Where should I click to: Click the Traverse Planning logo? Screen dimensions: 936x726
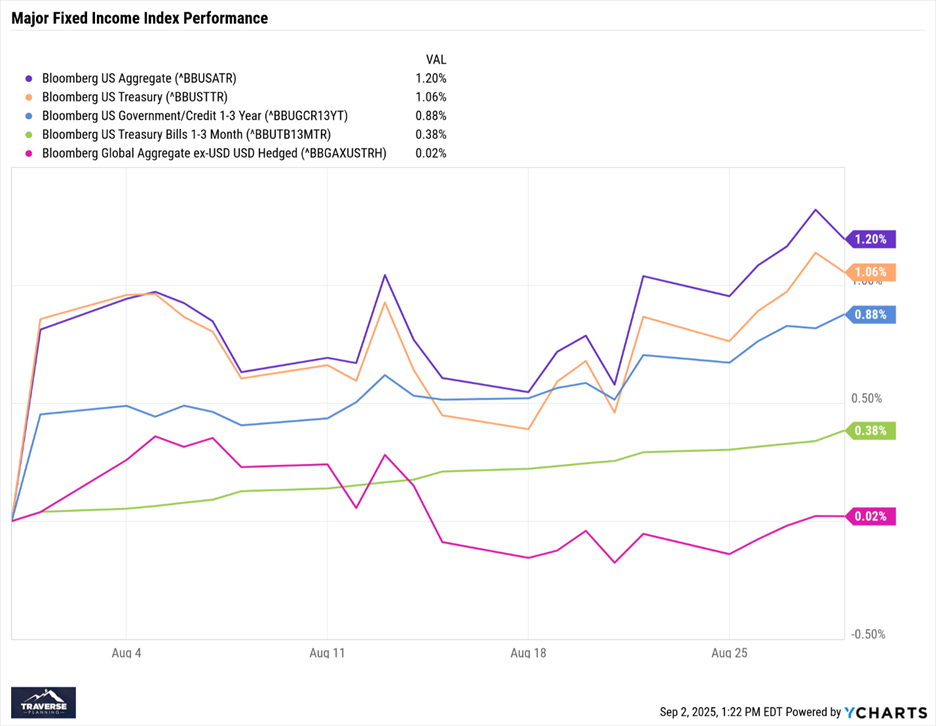coord(45,701)
